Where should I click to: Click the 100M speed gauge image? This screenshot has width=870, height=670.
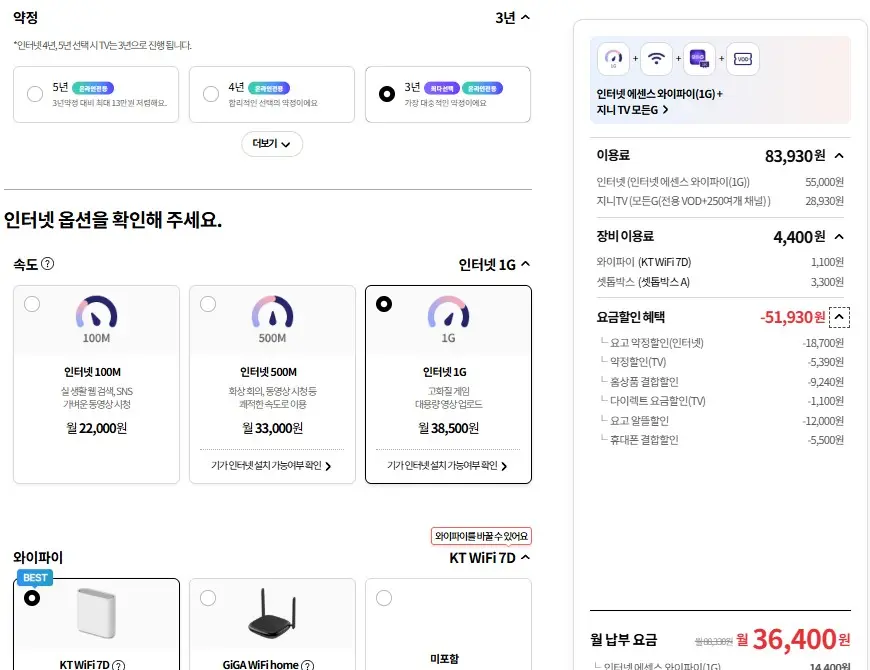(97, 312)
